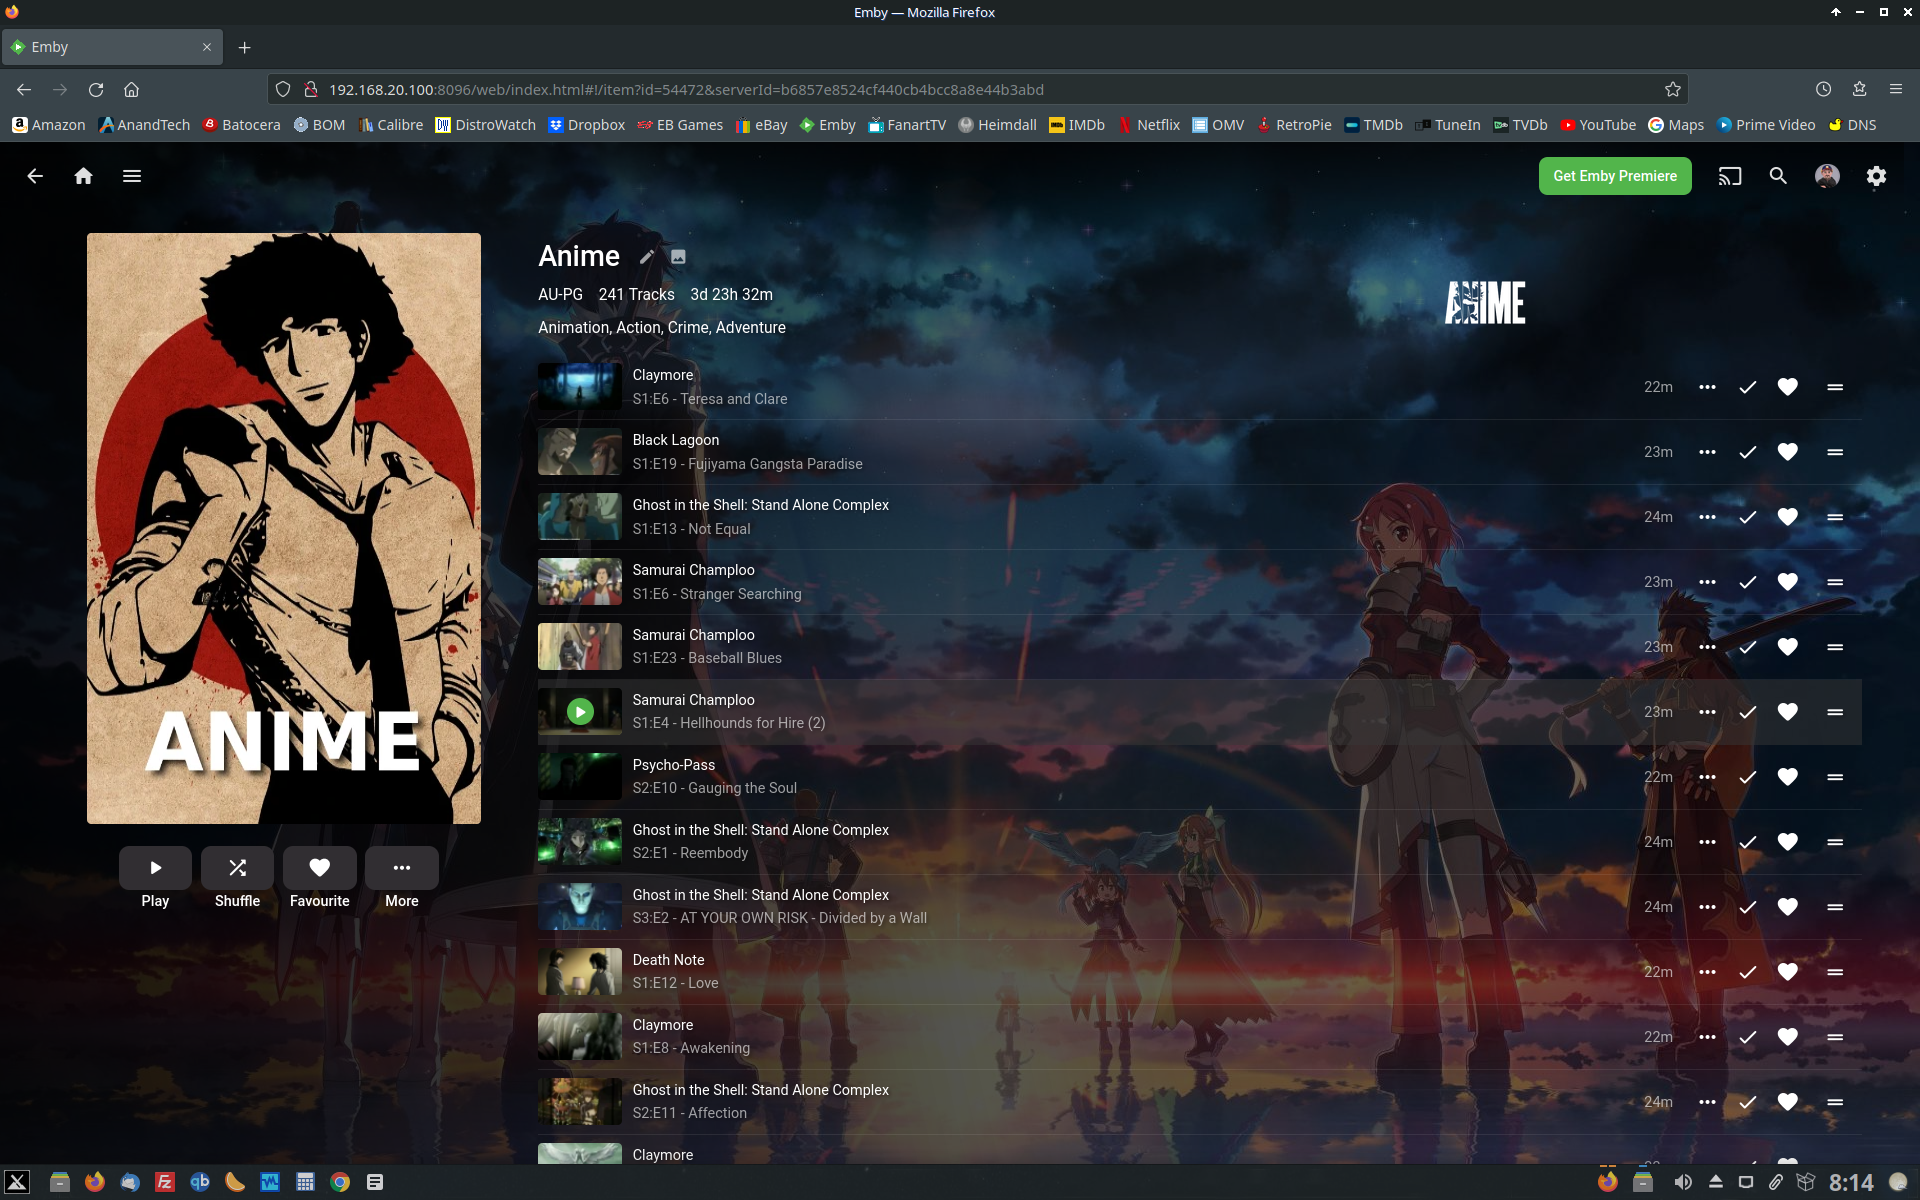Open the user profile avatar
Image resolution: width=1920 pixels, height=1200 pixels.
[1827, 176]
